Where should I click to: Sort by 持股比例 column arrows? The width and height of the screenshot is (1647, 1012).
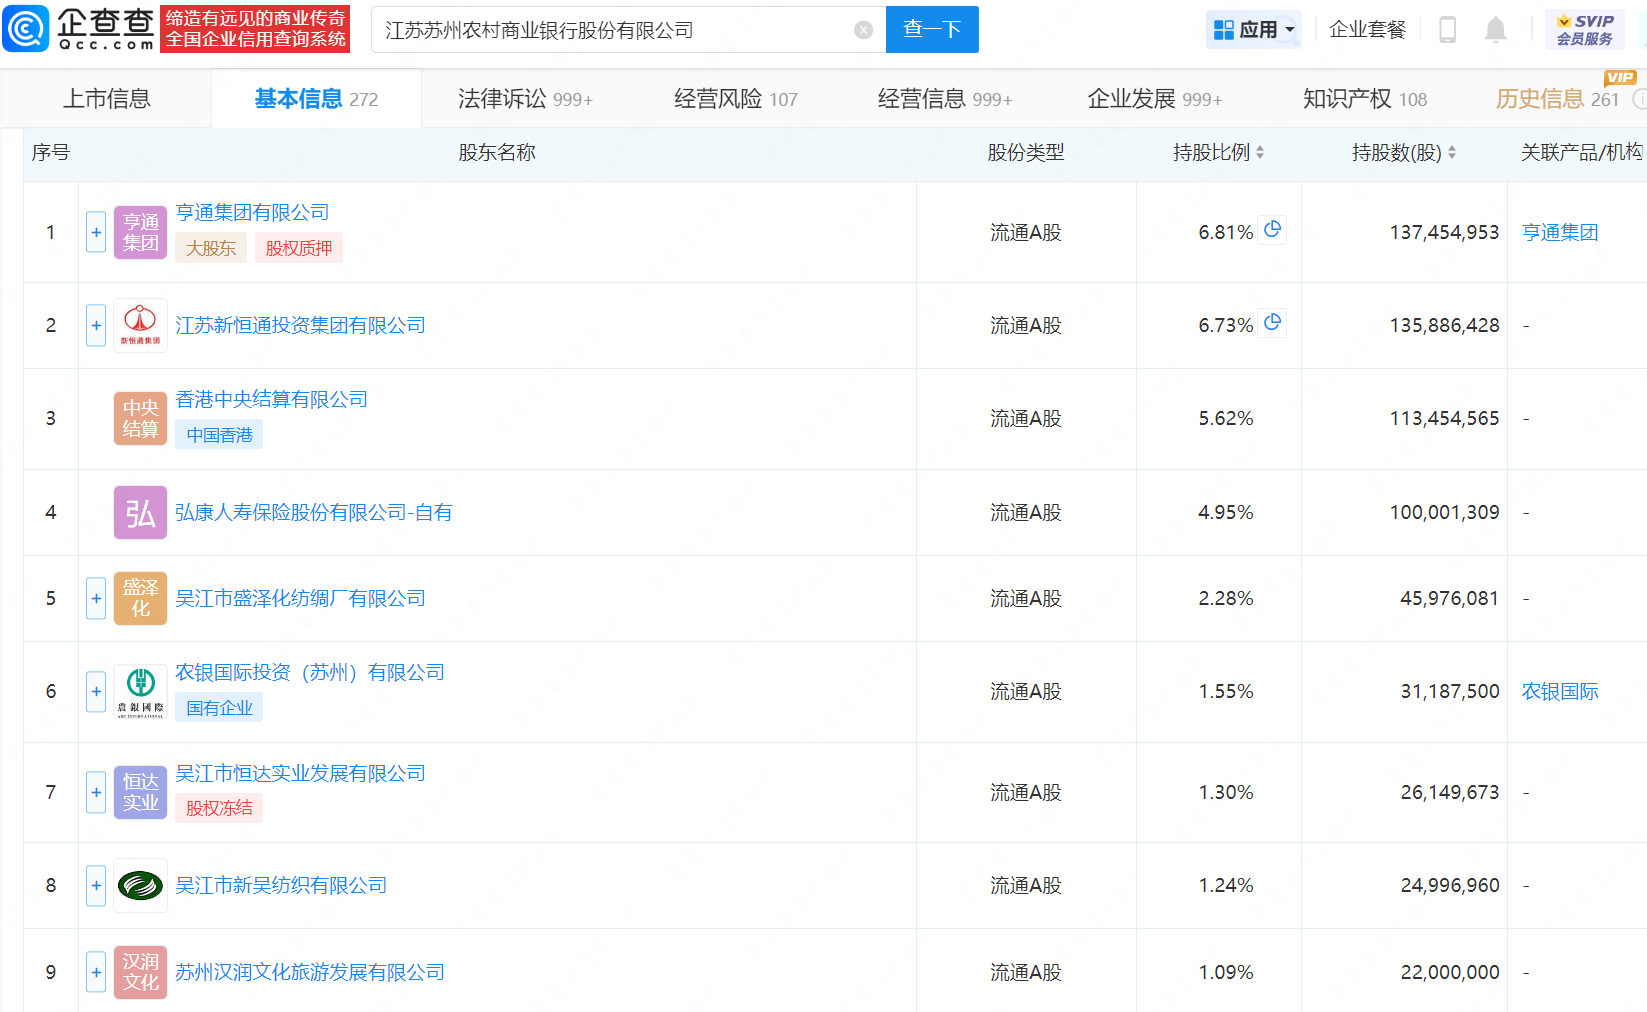(1260, 153)
